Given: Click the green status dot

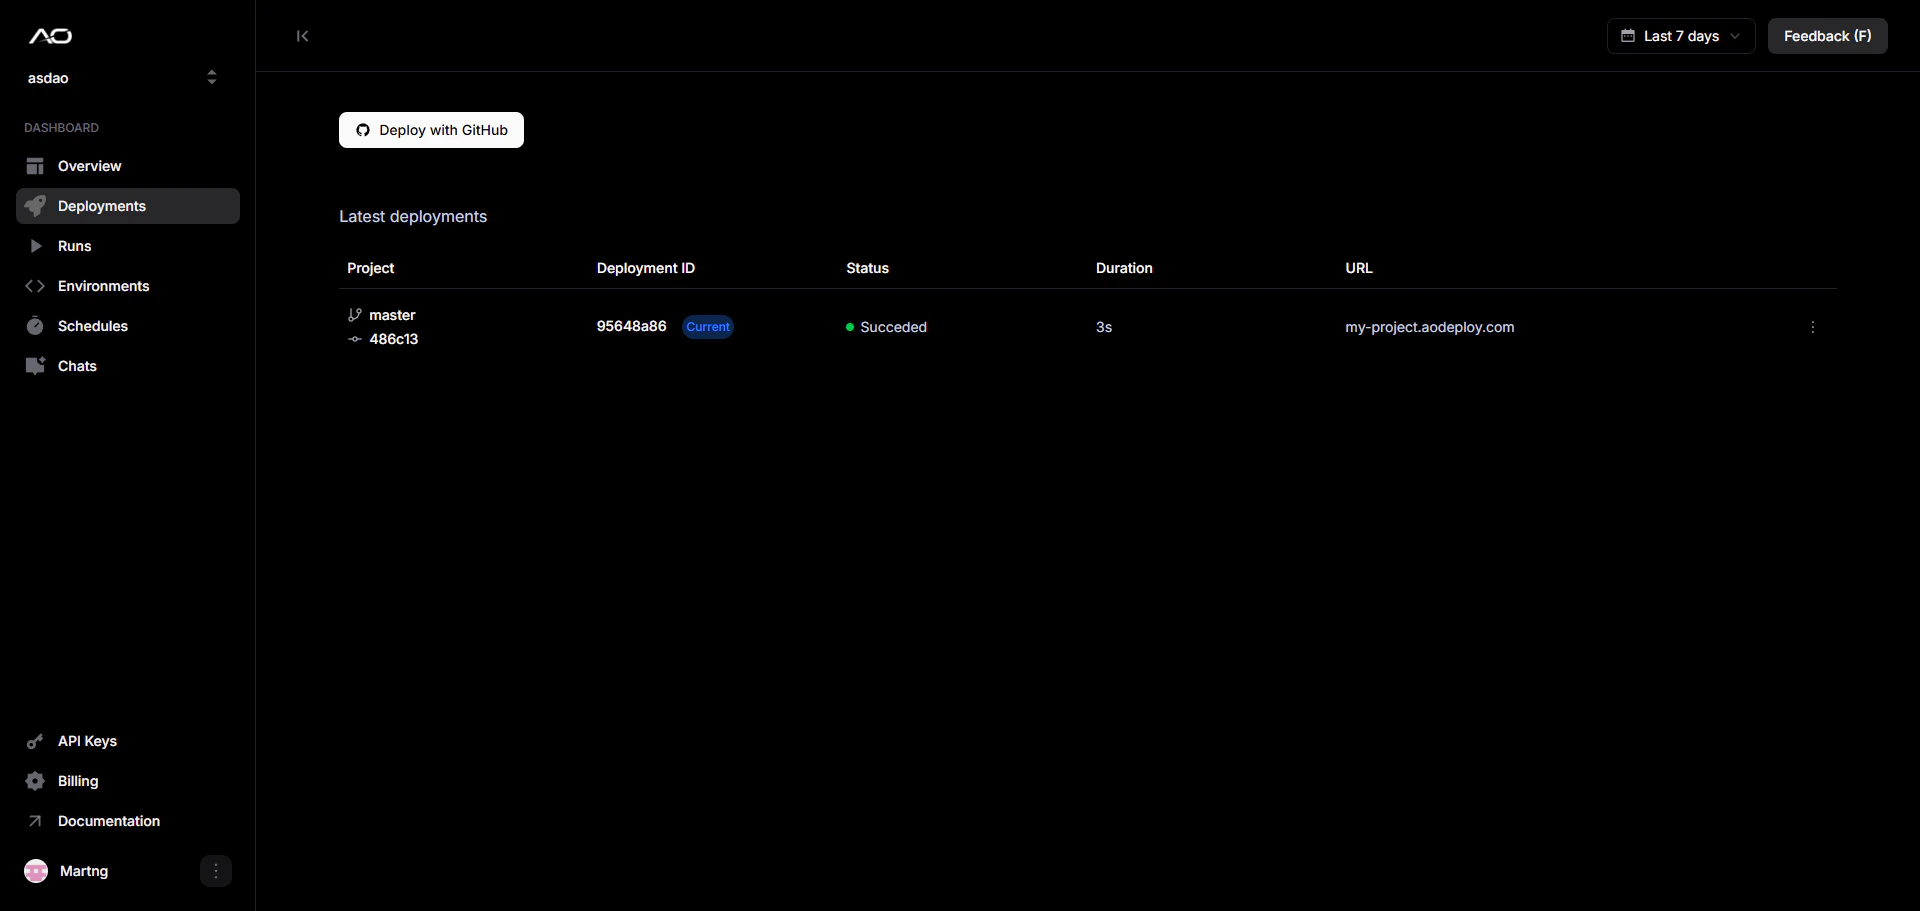Looking at the screenshot, I should pos(850,327).
